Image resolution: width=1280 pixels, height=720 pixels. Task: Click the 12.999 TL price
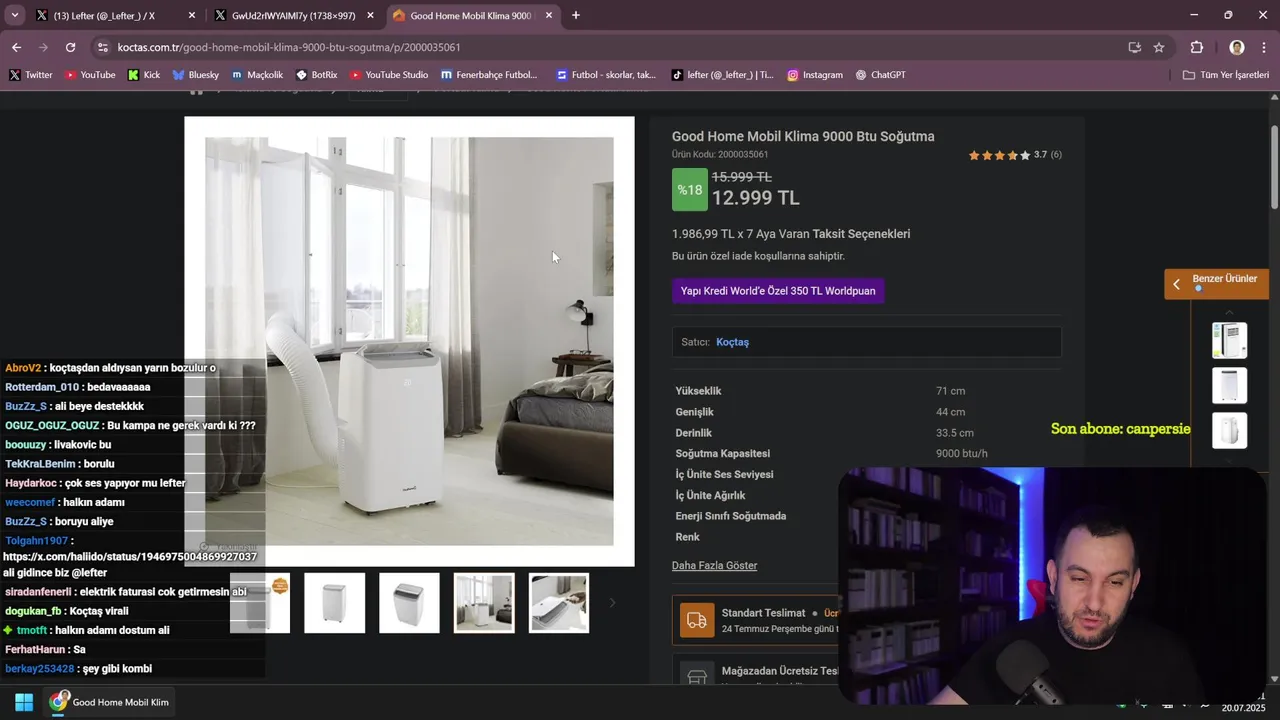(755, 198)
